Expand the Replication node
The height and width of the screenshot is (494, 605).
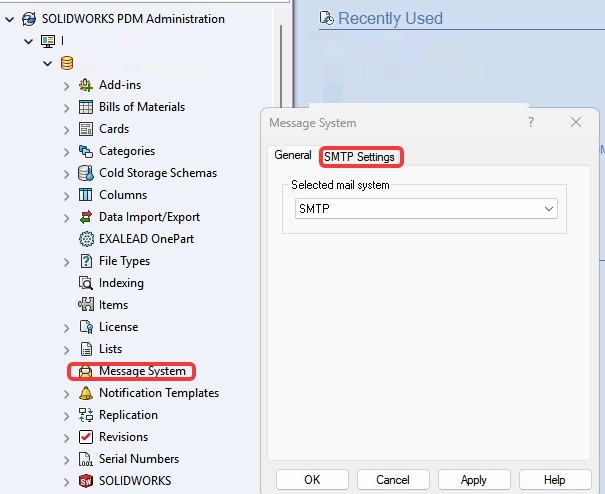click(x=67, y=416)
